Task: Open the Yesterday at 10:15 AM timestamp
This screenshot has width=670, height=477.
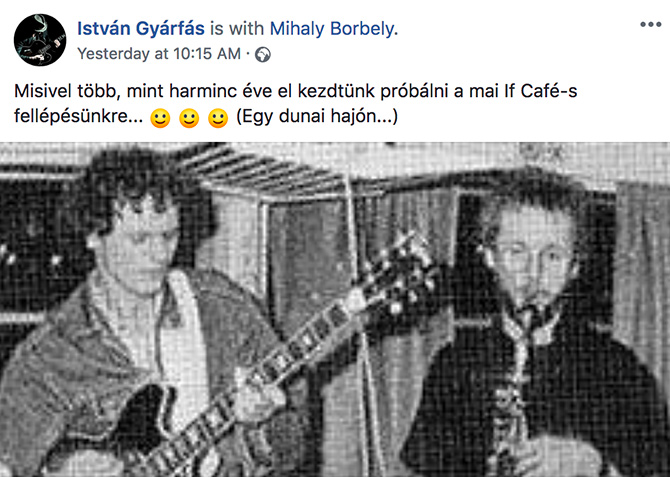Action: [159, 54]
